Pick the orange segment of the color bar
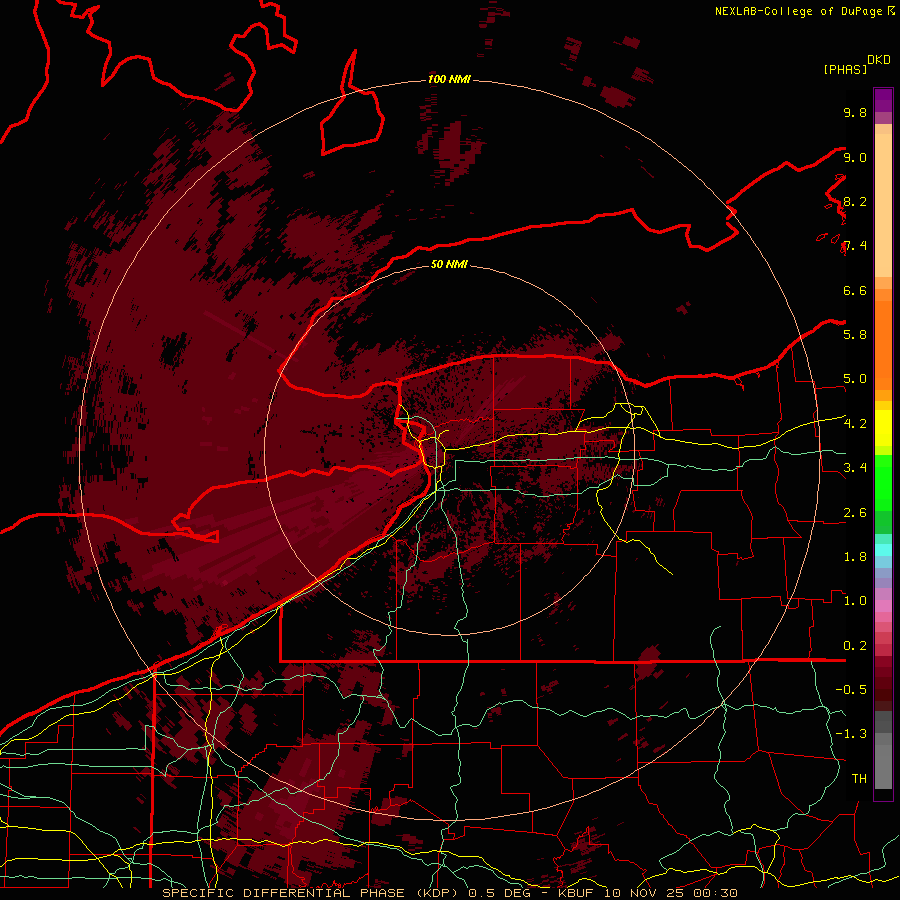The height and width of the screenshot is (900, 900). [x=883, y=344]
